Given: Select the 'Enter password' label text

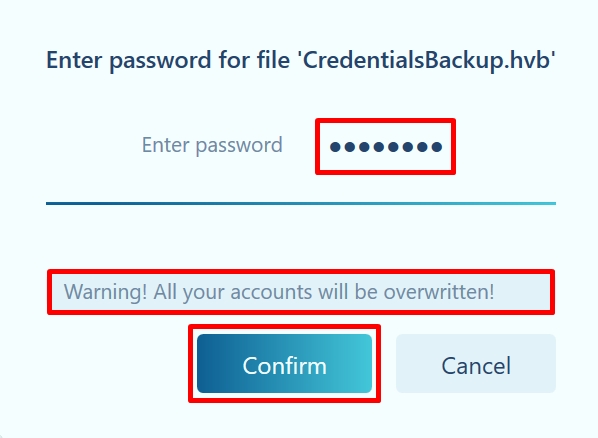Looking at the screenshot, I should click(212, 146).
